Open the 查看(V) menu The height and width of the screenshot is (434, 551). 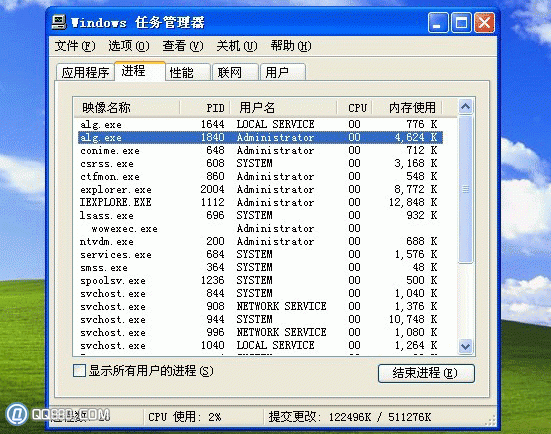[x=183, y=46]
